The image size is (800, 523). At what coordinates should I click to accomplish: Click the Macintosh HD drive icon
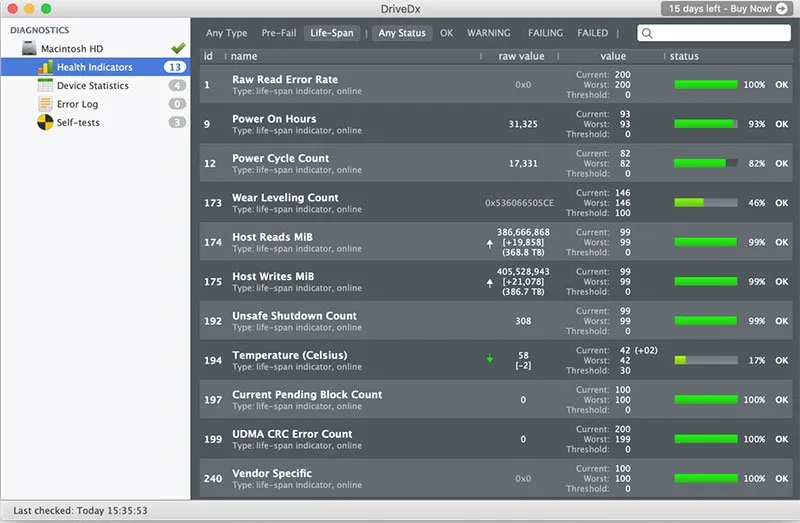point(29,49)
